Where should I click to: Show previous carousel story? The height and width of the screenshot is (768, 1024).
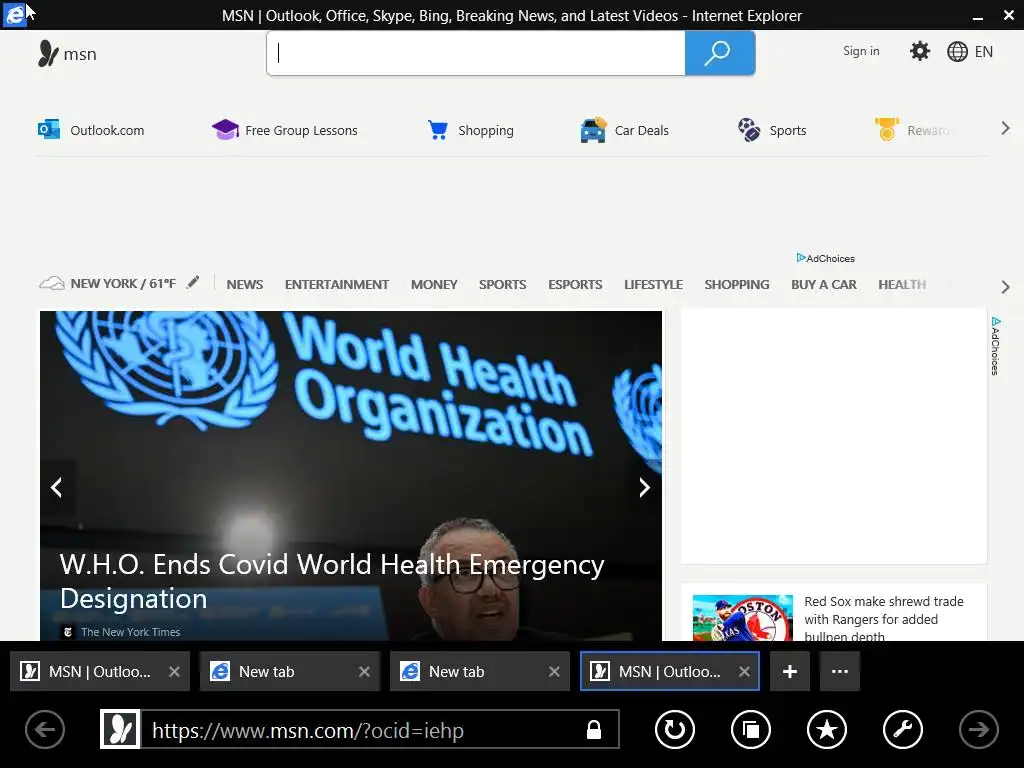(x=57, y=487)
